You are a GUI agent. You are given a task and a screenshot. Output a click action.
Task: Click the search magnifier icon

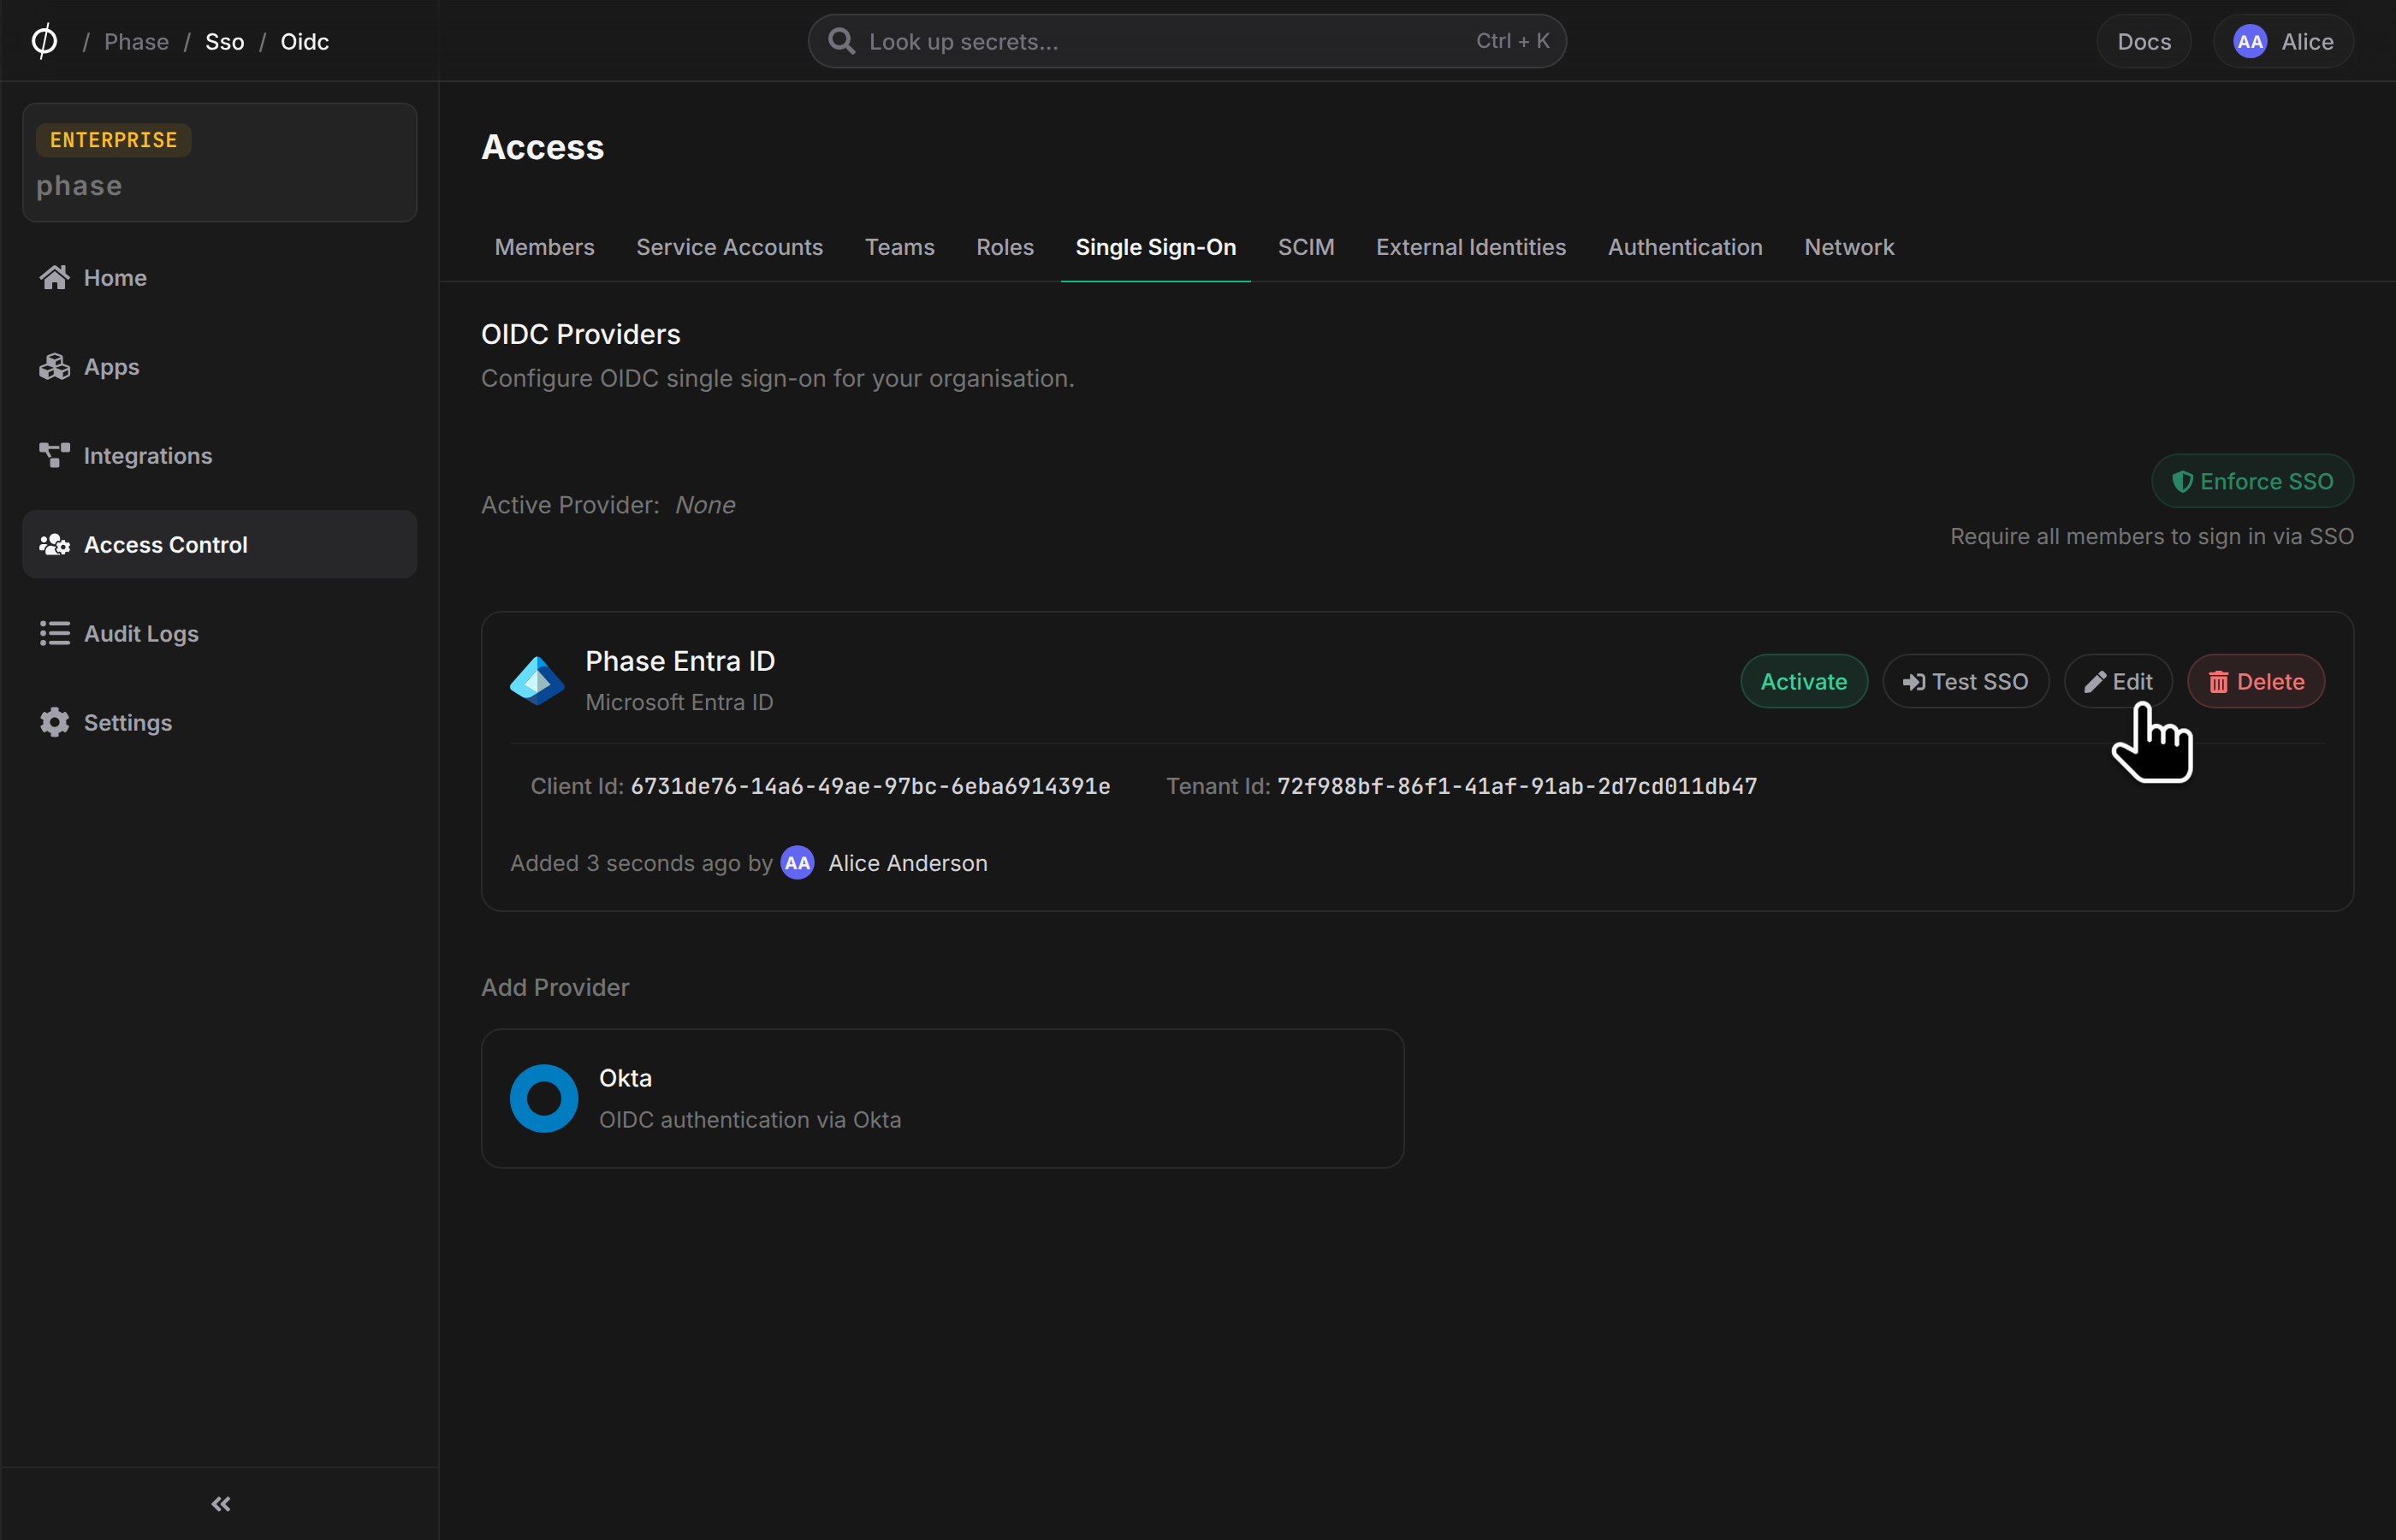tap(841, 41)
